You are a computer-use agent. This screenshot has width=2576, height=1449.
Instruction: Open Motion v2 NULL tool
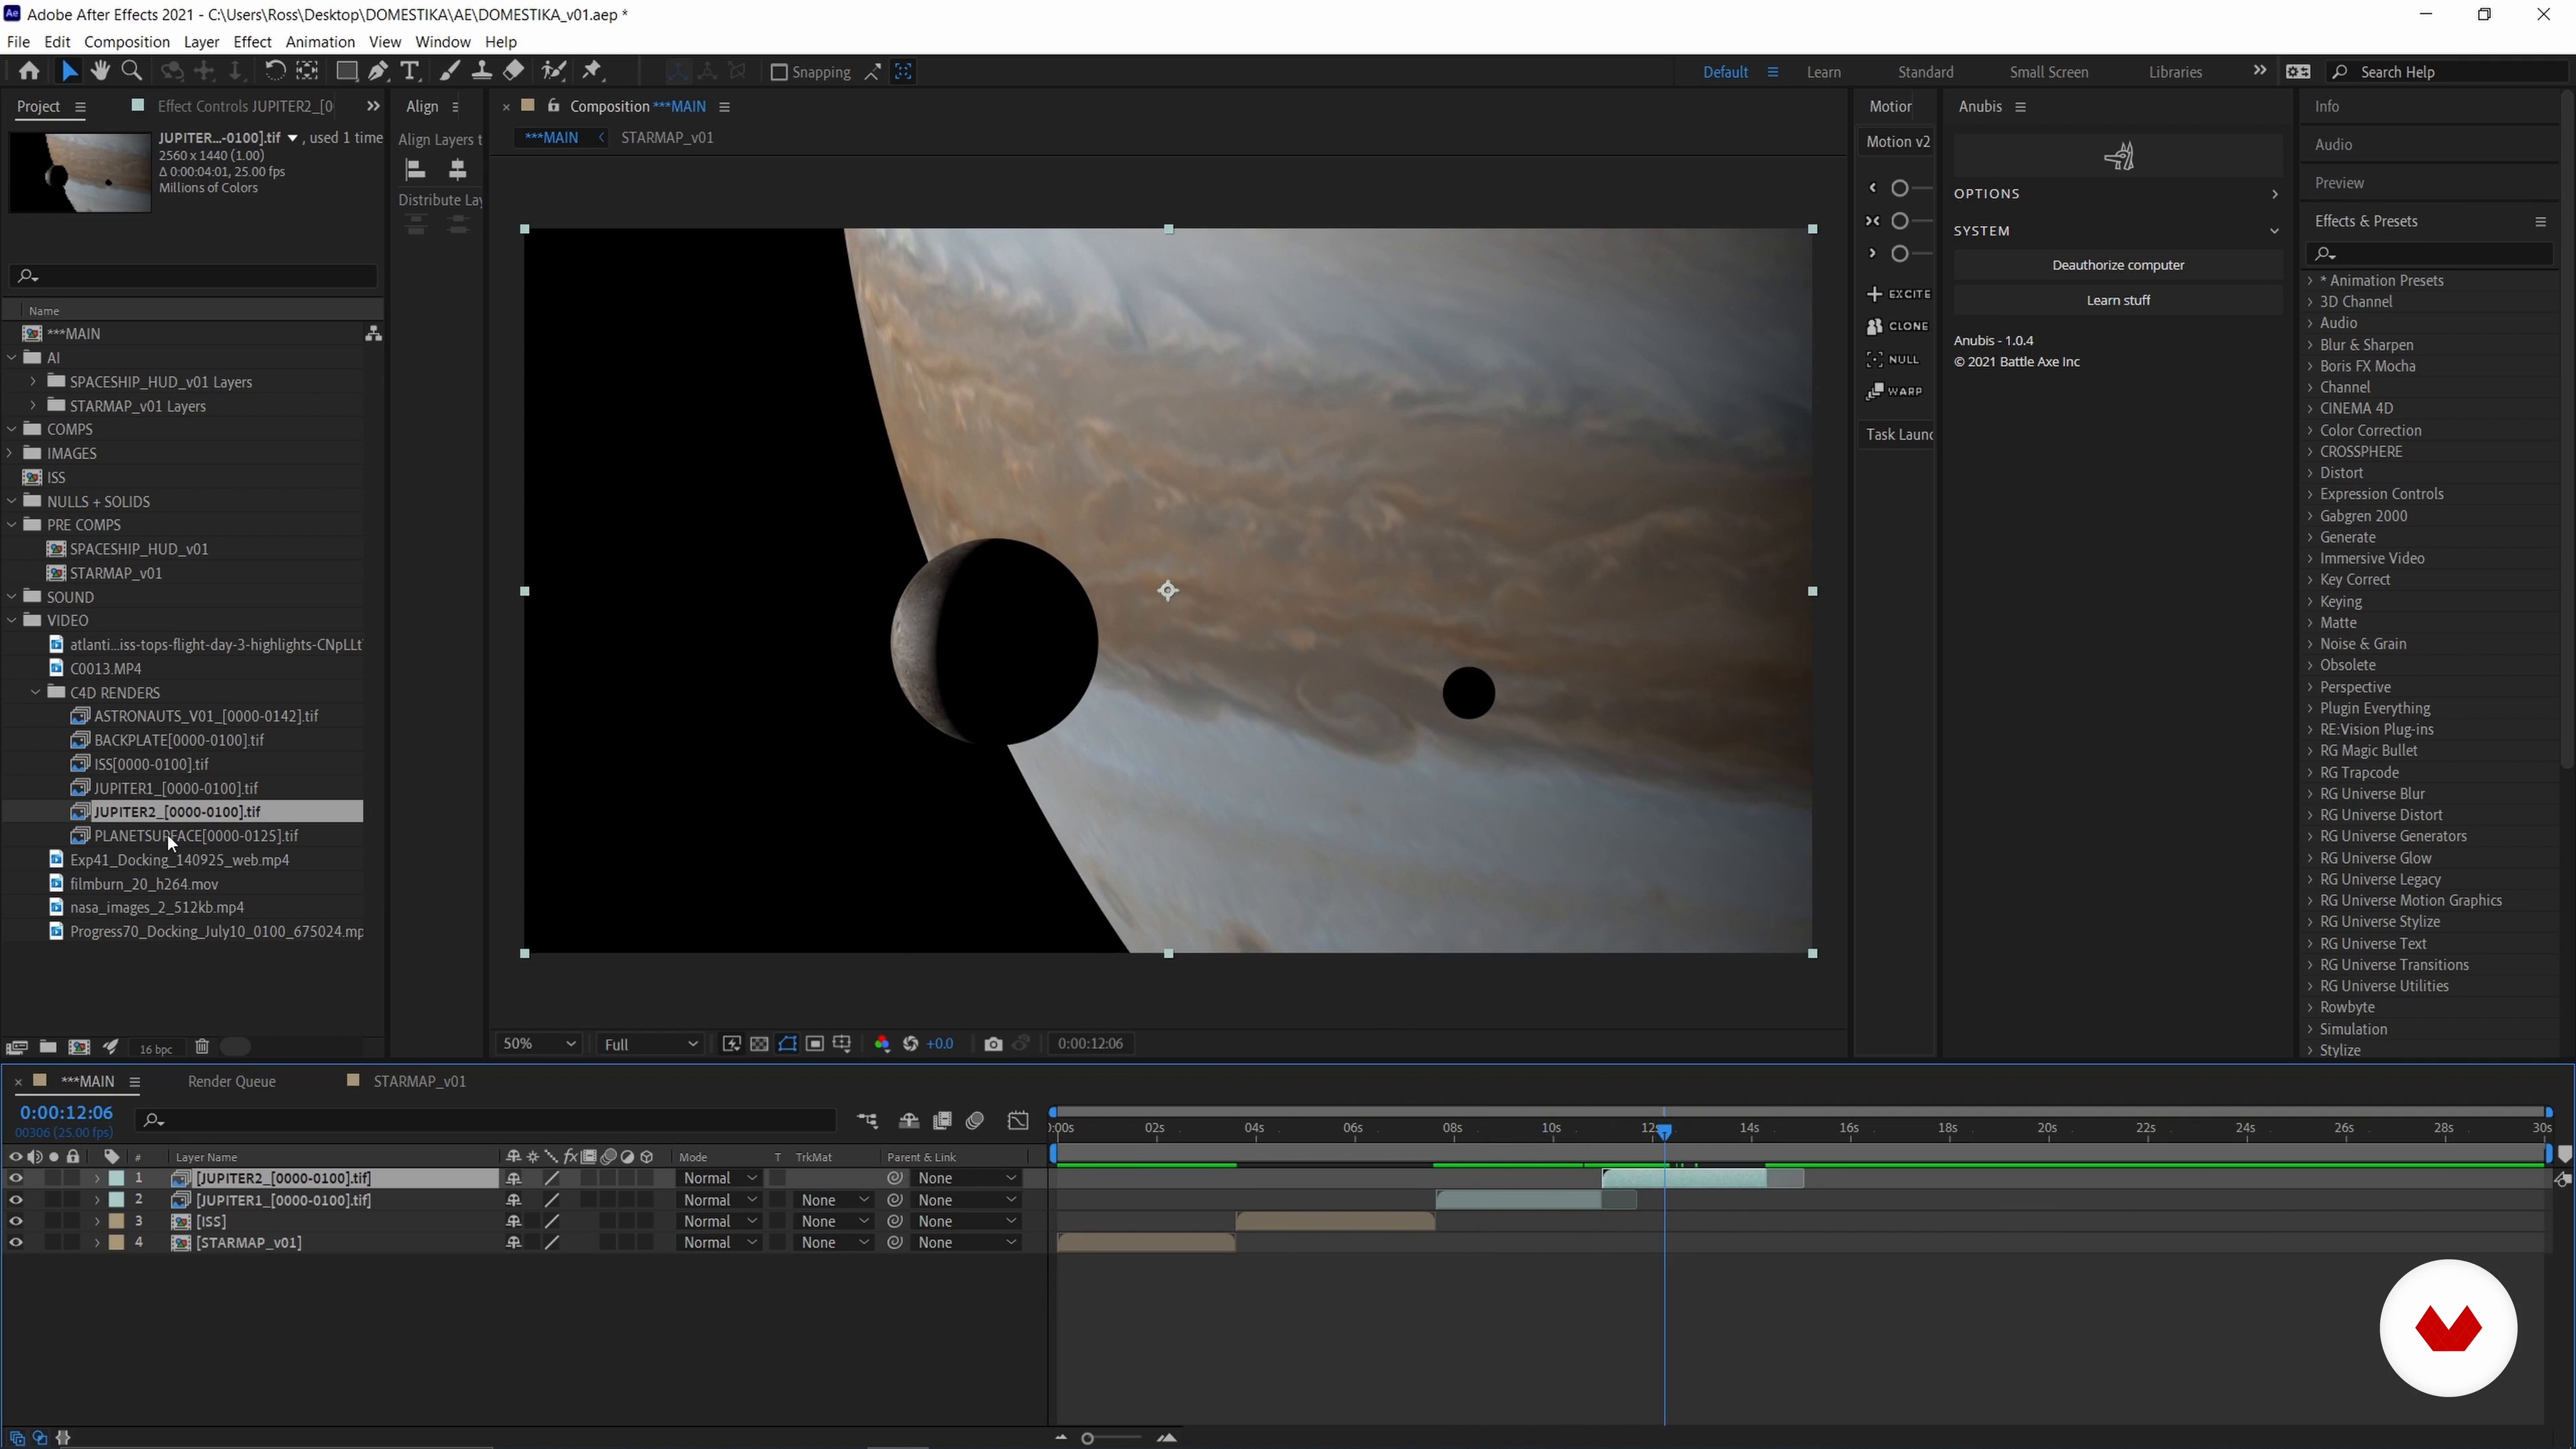pyautogui.click(x=1894, y=359)
